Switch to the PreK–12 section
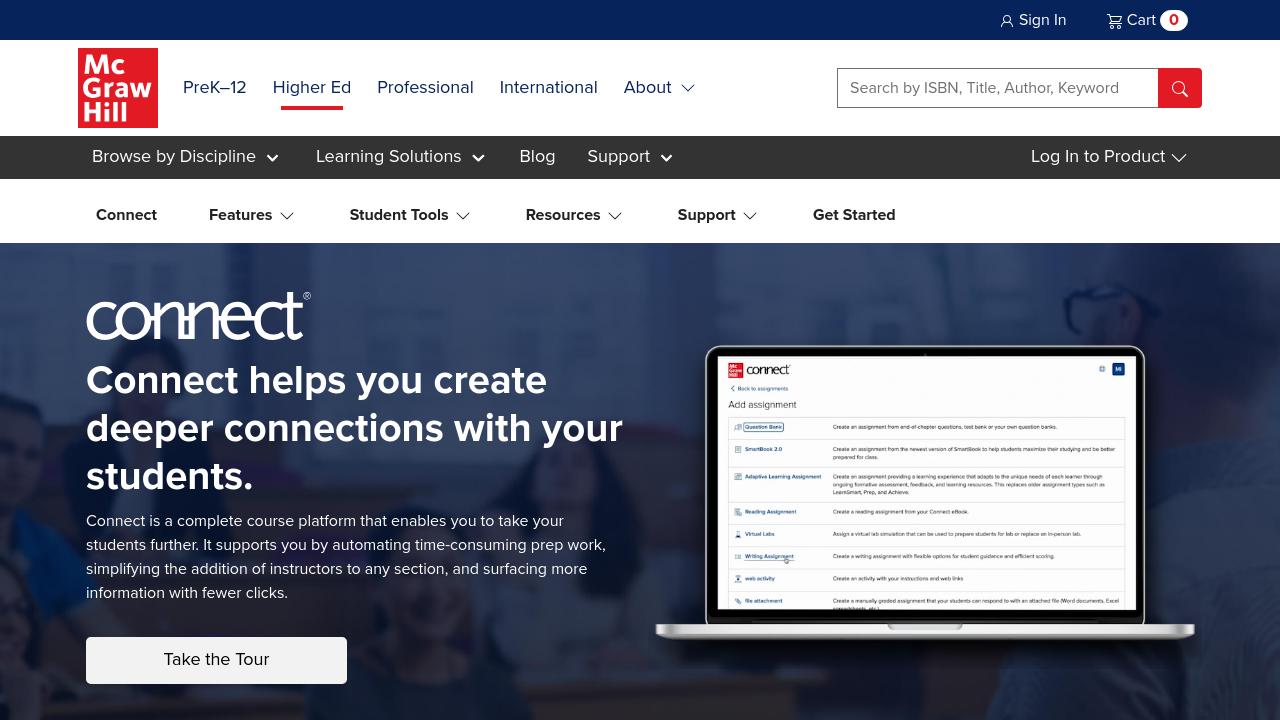Screen dimensions: 1280x720 click(214, 87)
